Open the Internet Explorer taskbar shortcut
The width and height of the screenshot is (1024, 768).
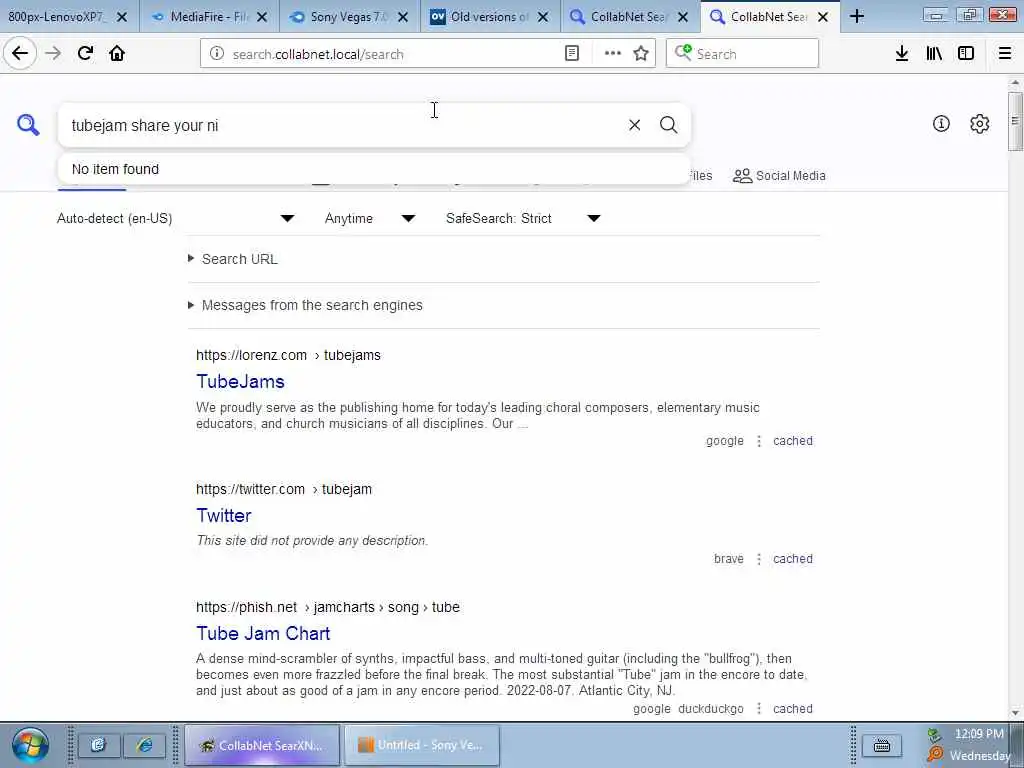(x=144, y=744)
